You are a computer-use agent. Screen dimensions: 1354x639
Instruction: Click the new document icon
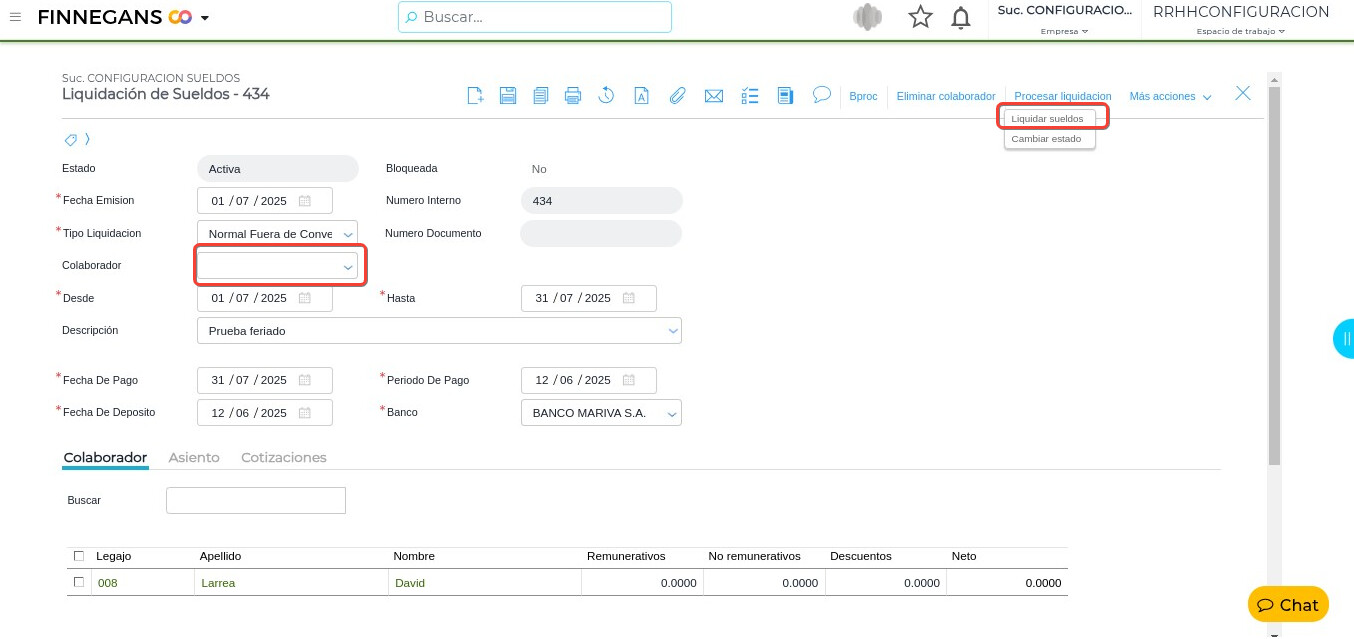tap(475, 96)
